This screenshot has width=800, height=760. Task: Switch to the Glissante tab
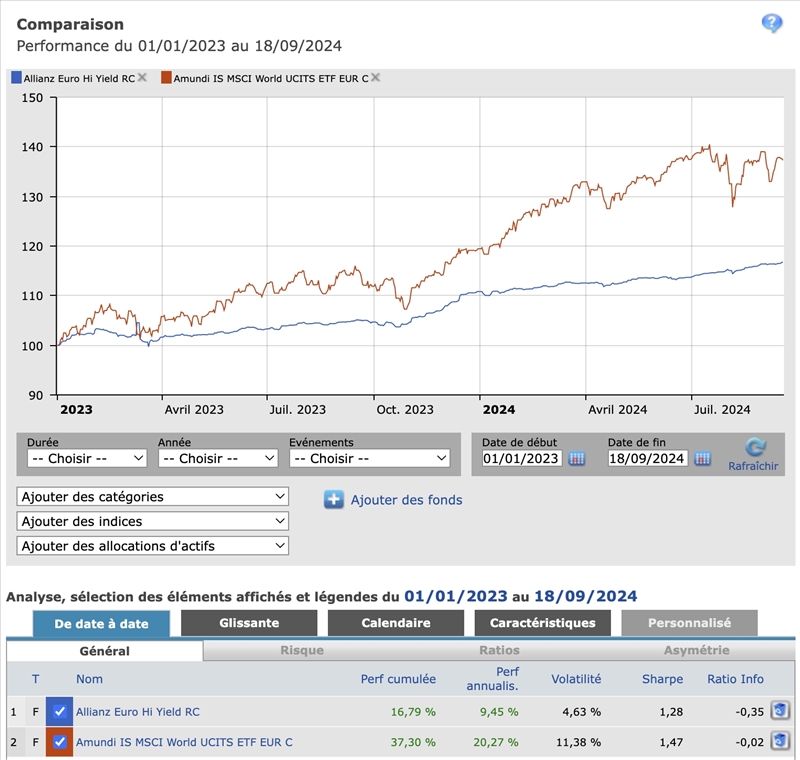tap(249, 623)
